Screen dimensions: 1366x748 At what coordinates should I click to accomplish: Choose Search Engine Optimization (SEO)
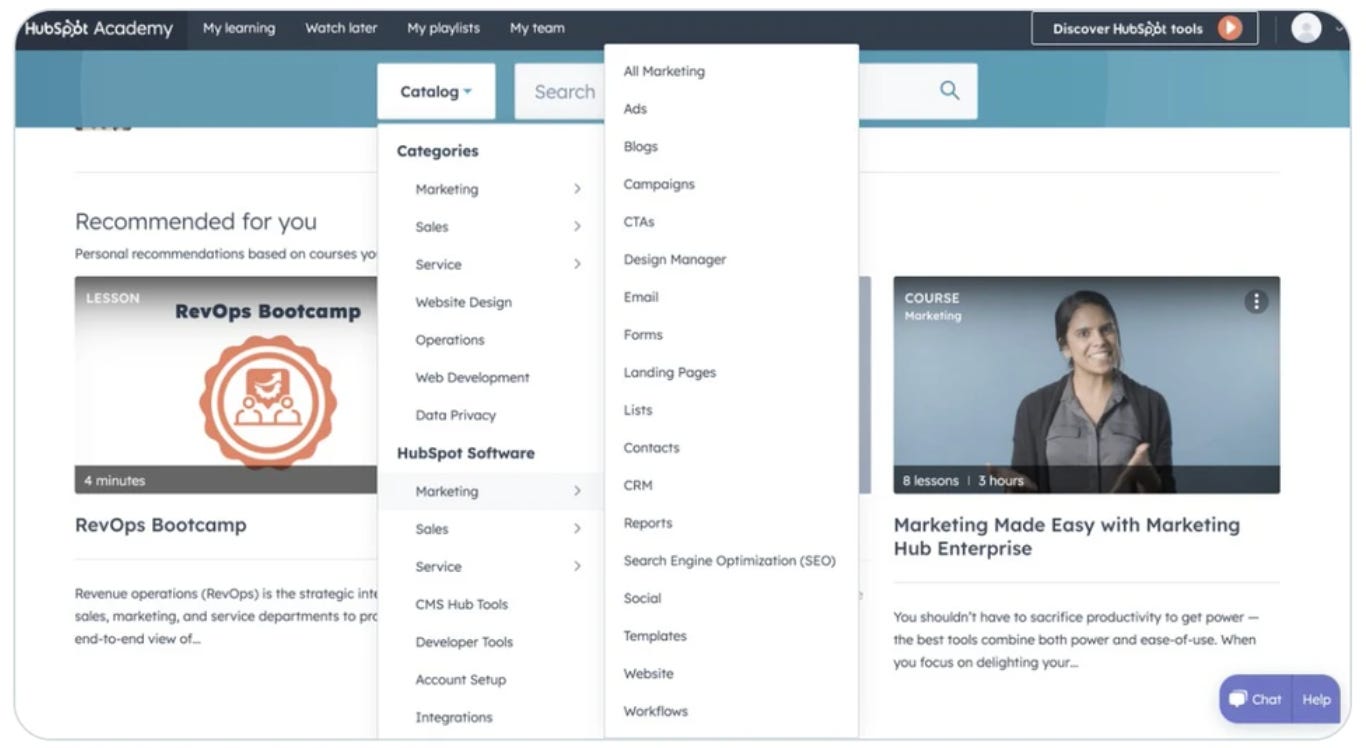(729, 561)
